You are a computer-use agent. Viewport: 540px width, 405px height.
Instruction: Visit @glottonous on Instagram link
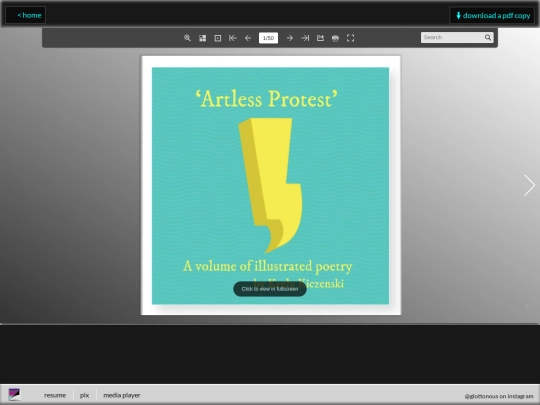[499, 396]
